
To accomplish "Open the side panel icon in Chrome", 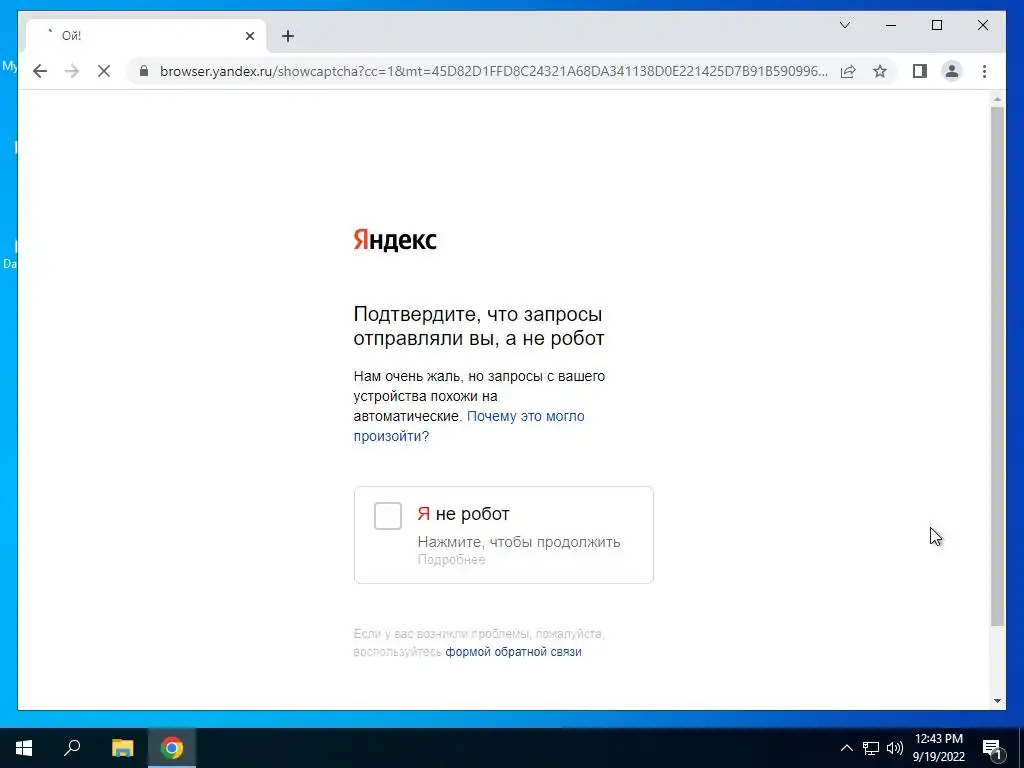I will click(x=920, y=71).
